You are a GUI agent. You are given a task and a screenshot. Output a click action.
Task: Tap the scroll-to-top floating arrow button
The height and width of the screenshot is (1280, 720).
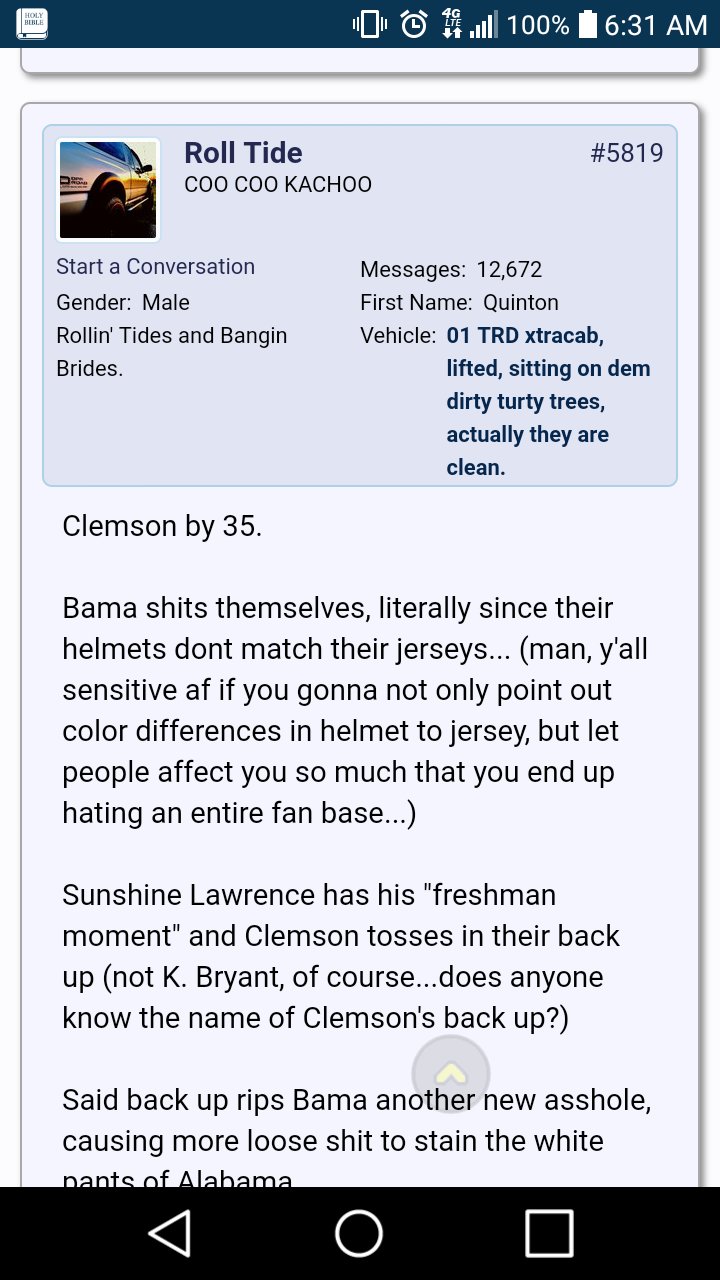tap(451, 1074)
